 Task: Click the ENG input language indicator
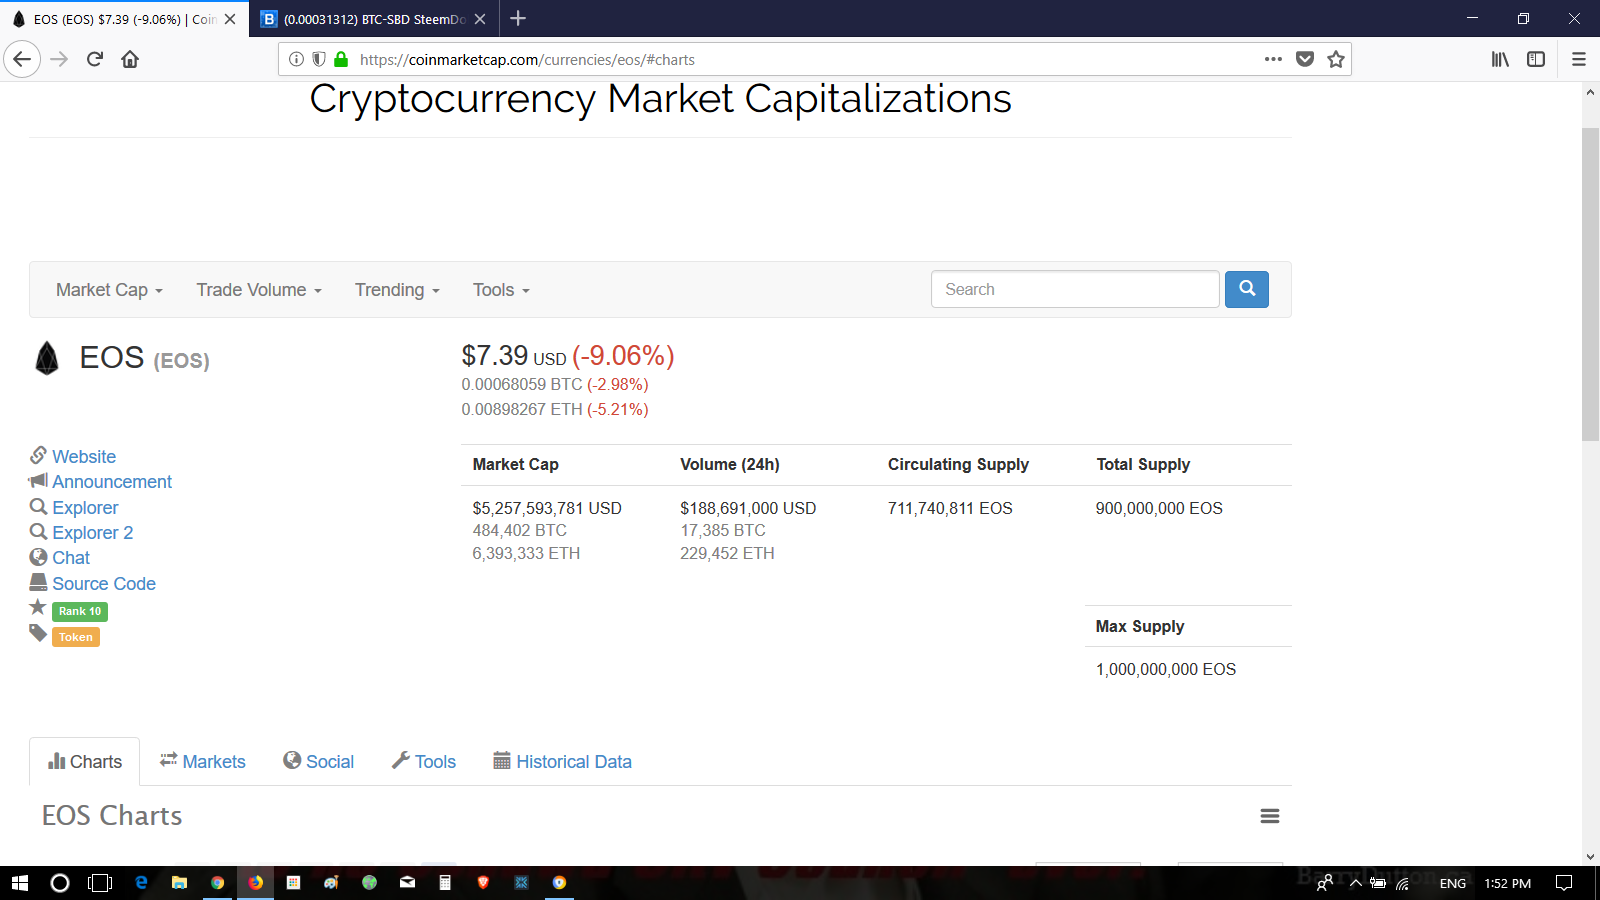coord(1453,883)
